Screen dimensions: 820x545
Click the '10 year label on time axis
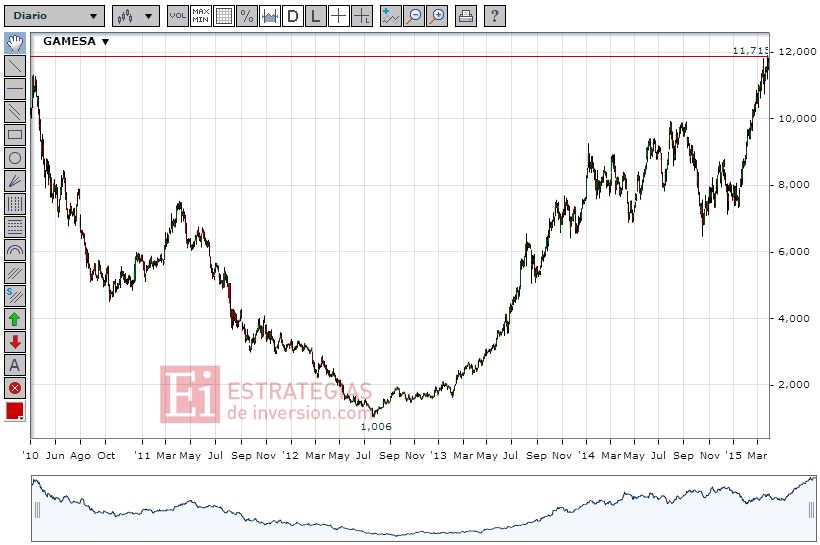[31, 456]
